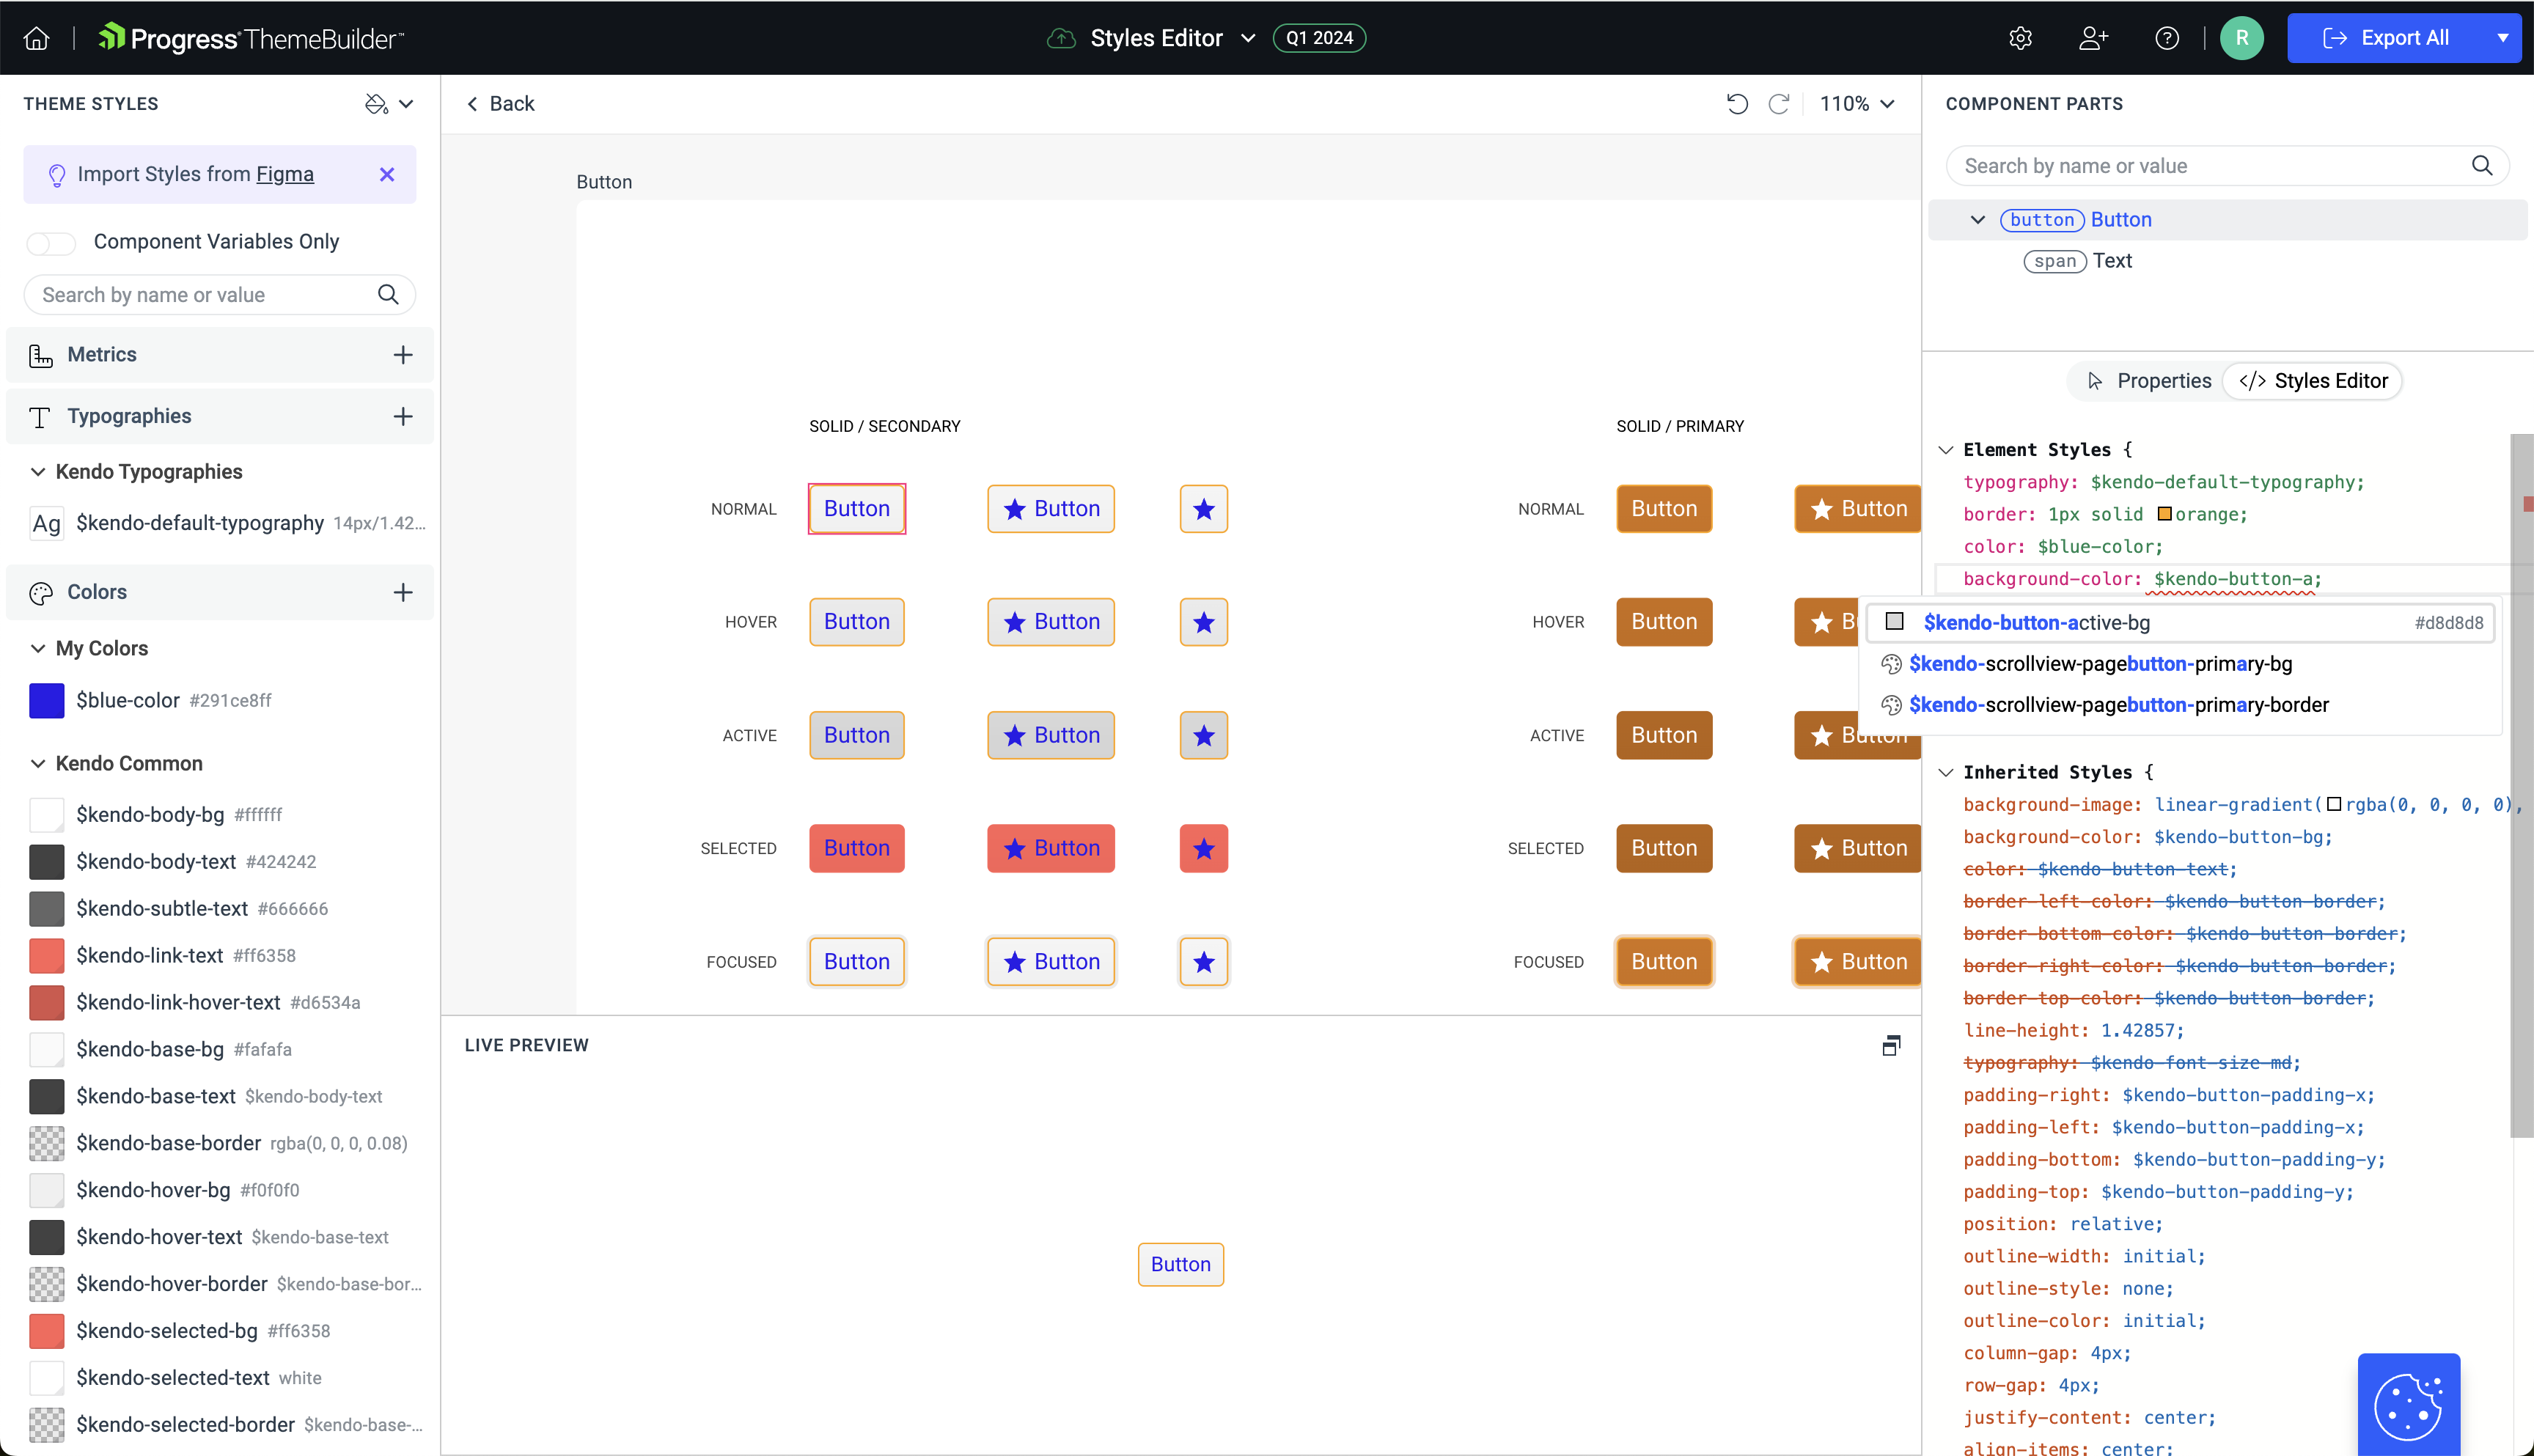Click the Live Preview Button
Screen dimensions: 2534x1456
[x=1180, y=1264]
